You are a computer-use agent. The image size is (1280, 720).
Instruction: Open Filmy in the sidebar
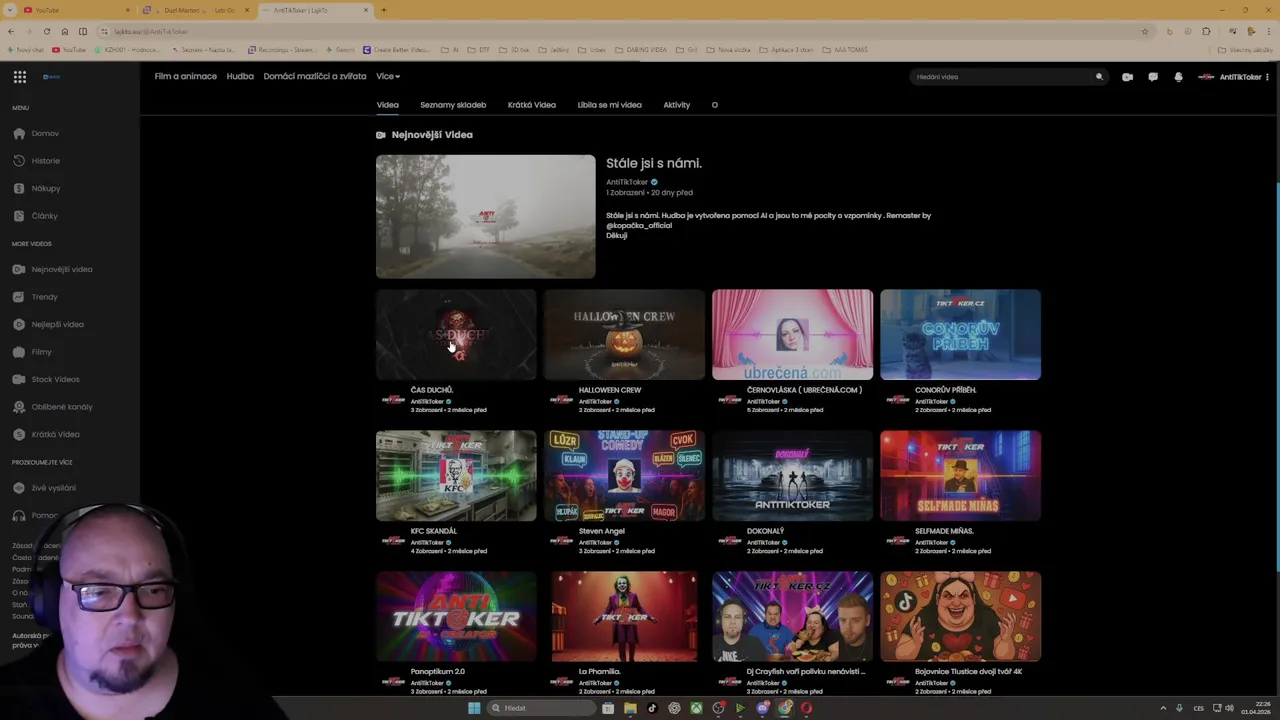[33, 352]
